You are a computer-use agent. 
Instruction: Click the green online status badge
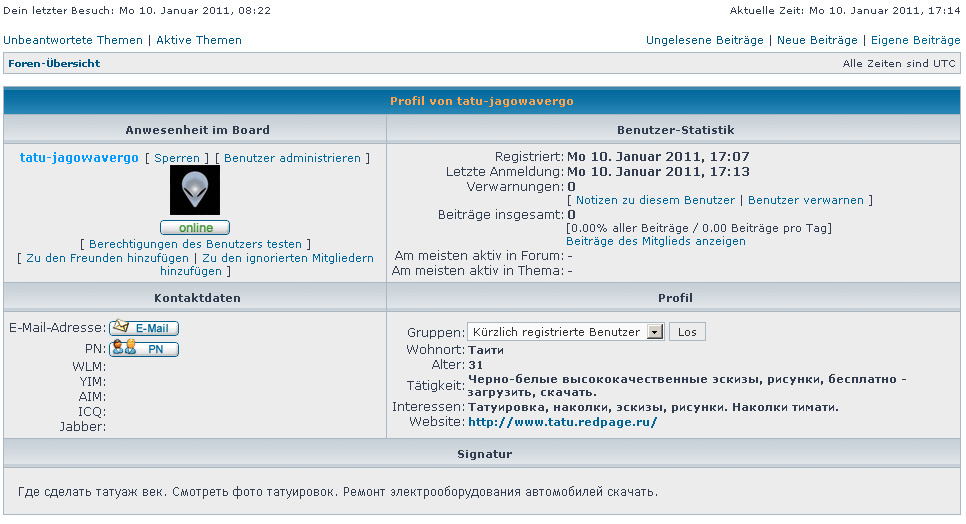coord(195,228)
